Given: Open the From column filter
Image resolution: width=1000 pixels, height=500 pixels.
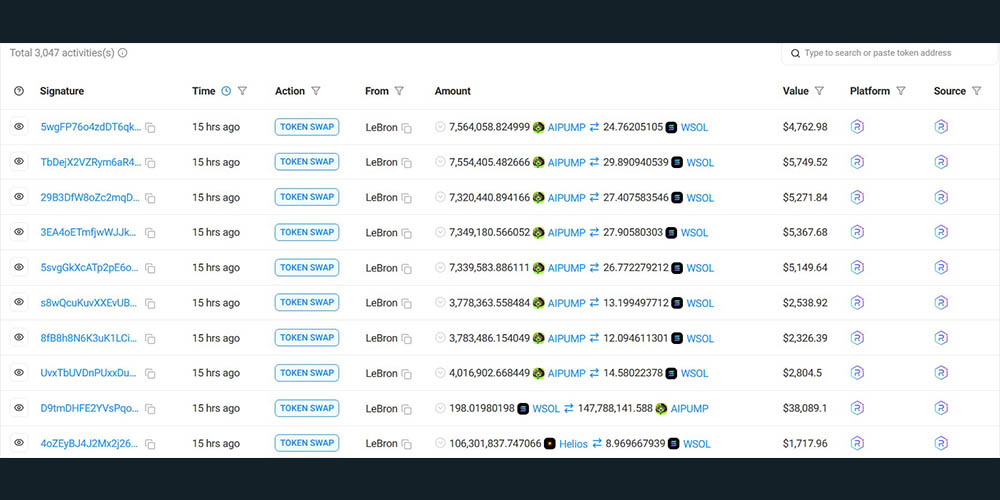Looking at the screenshot, I should 399,91.
